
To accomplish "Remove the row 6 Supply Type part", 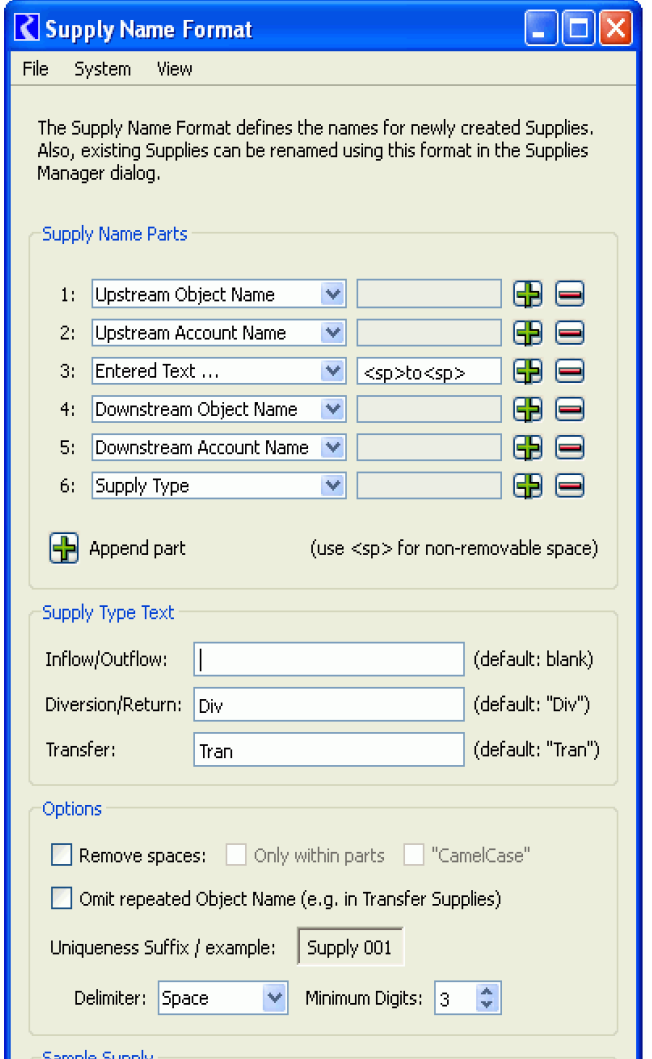I will click(569, 486).
